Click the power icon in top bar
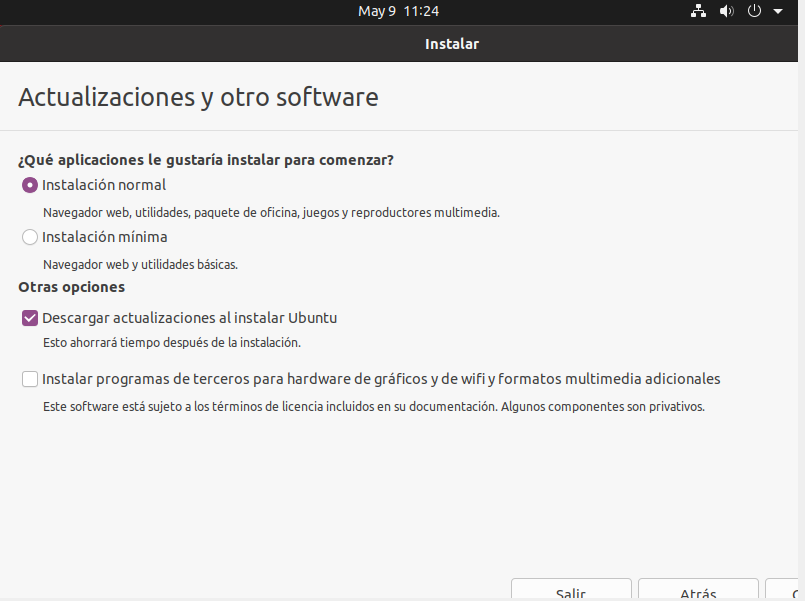 [x=755, y=11]
